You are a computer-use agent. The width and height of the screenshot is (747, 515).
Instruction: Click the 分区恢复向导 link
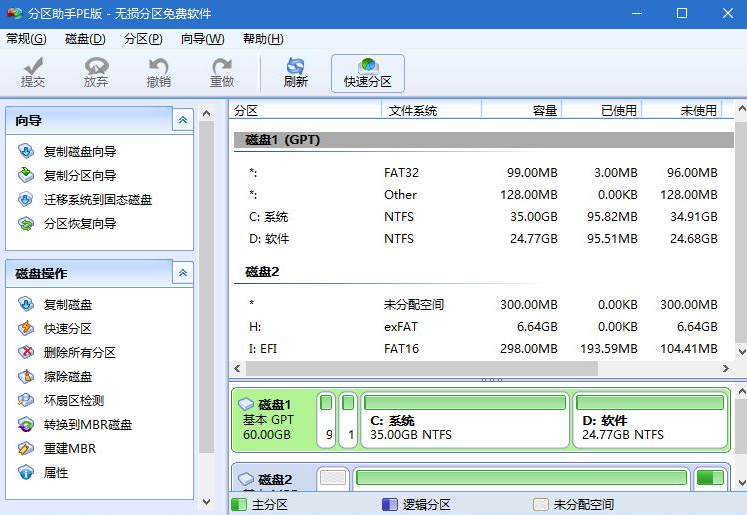click(x=79, y=224)
